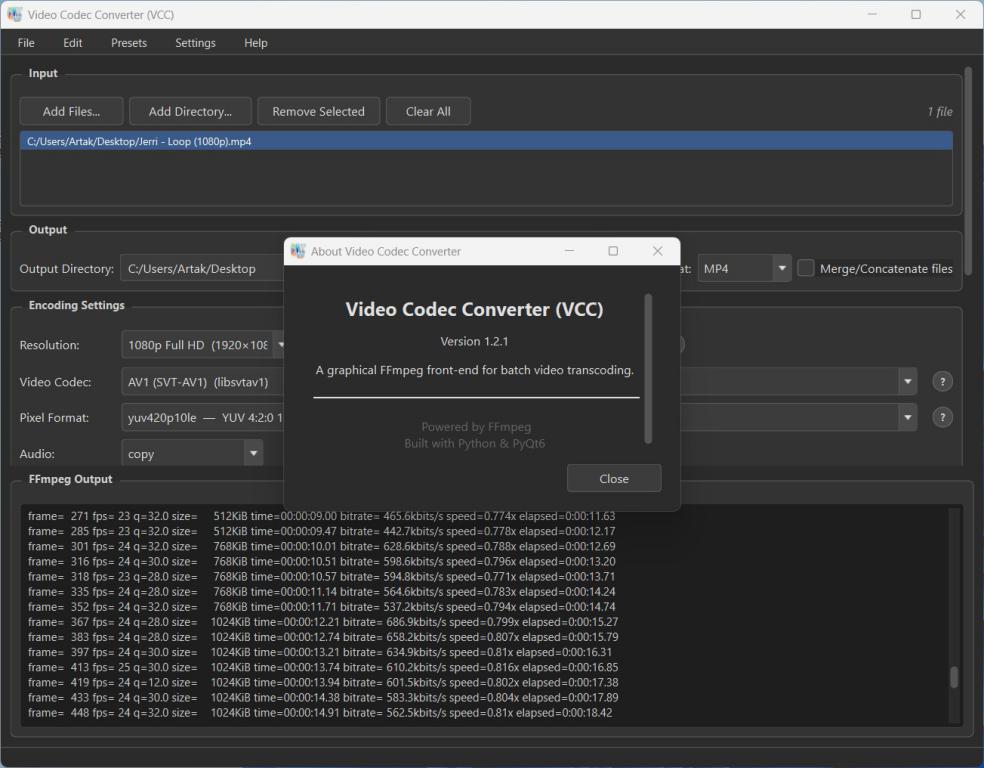984x768 pixels.
Task: Click the app icon in About dialog title bar
Action: (298, 251)
